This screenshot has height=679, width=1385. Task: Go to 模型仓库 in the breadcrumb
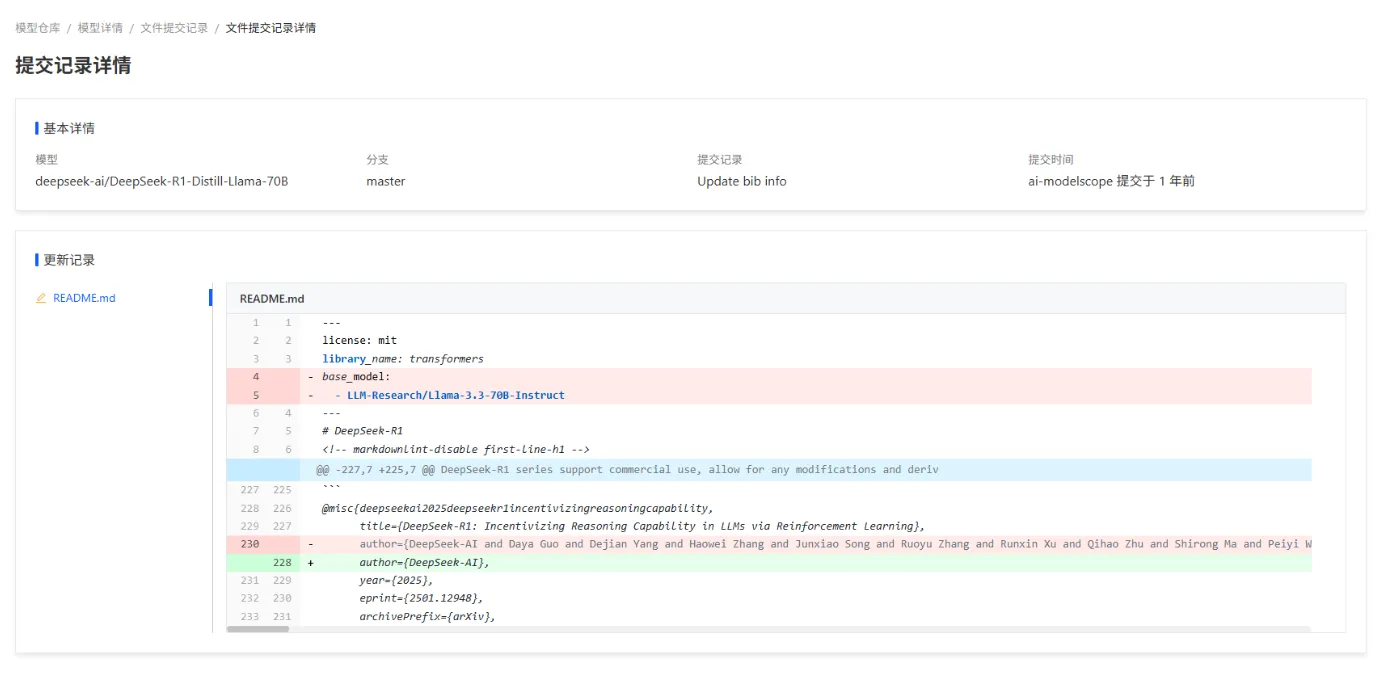pyautogui.click(x=38, y=28)
